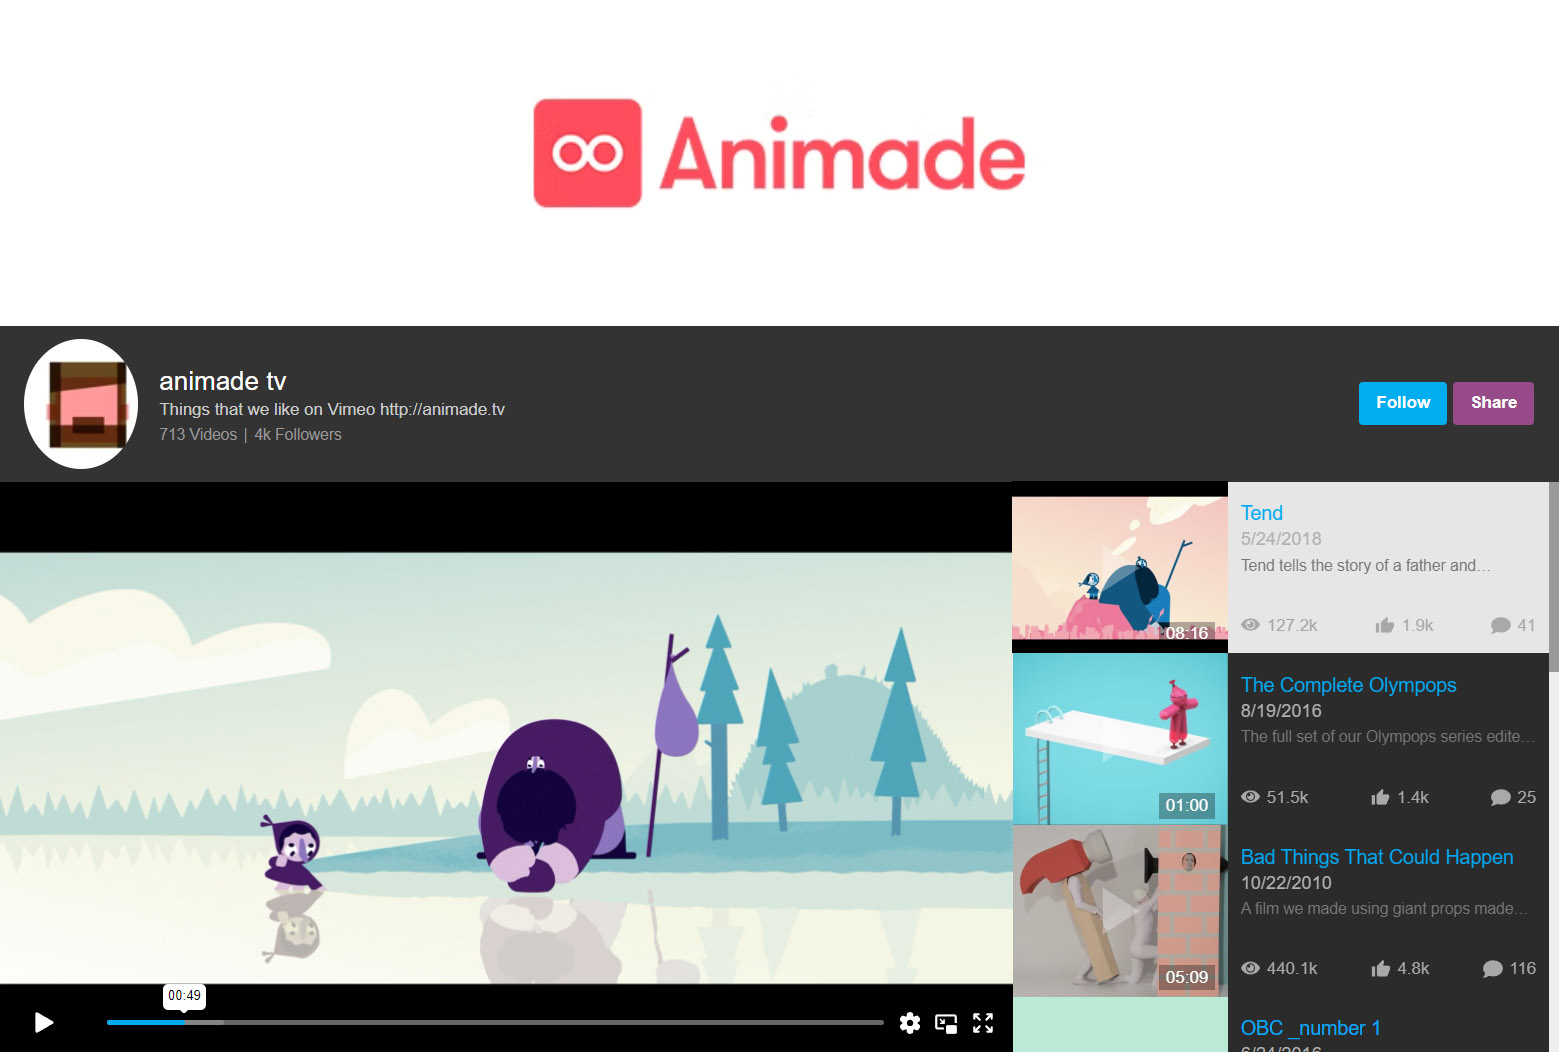Click the '51.5k' view count
This screenshot has width=1559, height=1052.
coord(1287,797)
